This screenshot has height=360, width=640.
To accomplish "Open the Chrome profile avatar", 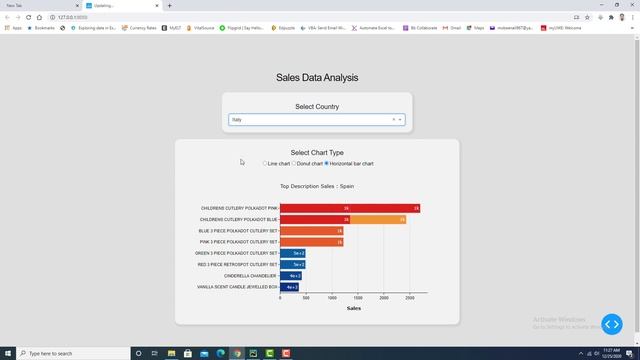I will (622, 17).
